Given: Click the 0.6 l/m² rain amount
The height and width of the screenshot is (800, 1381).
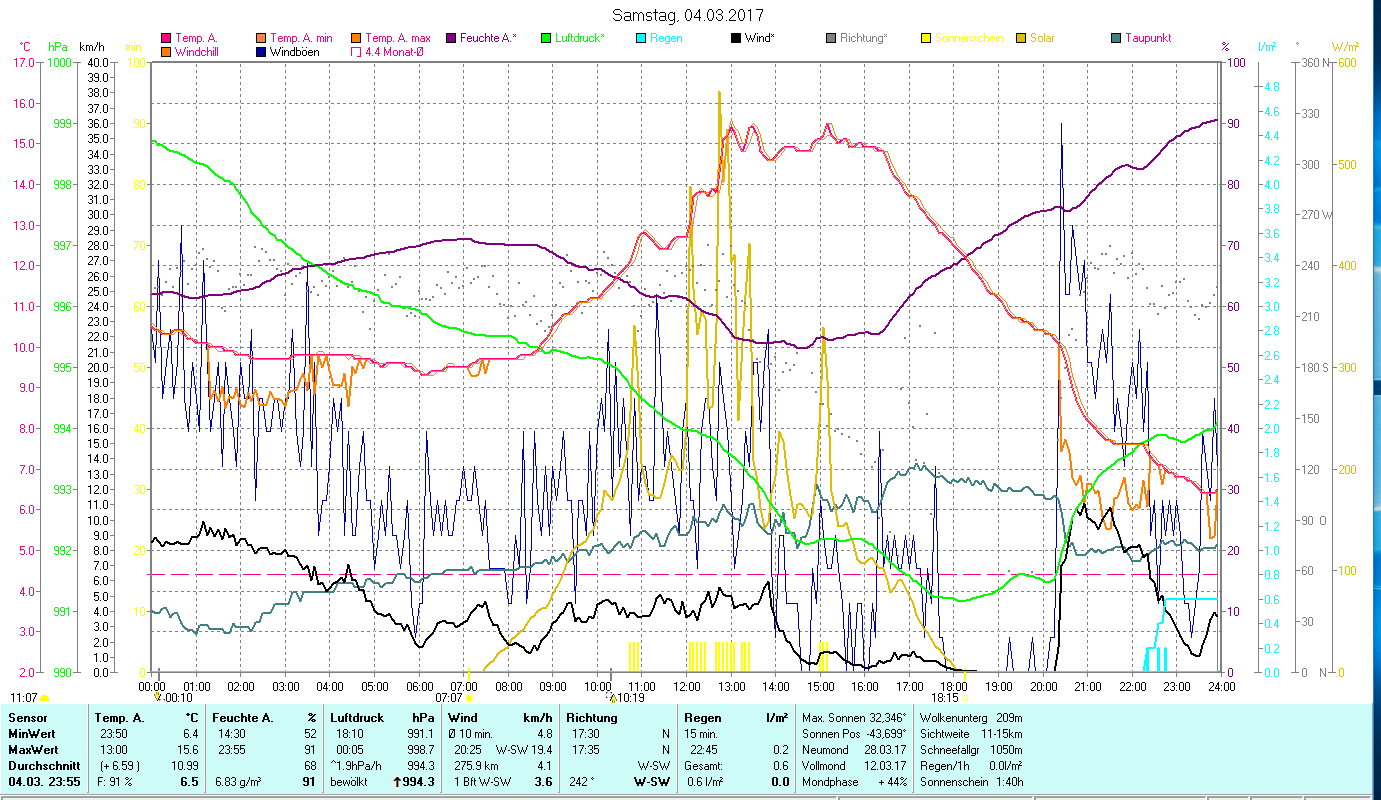Looking at the screenshot, I should 705,782.
